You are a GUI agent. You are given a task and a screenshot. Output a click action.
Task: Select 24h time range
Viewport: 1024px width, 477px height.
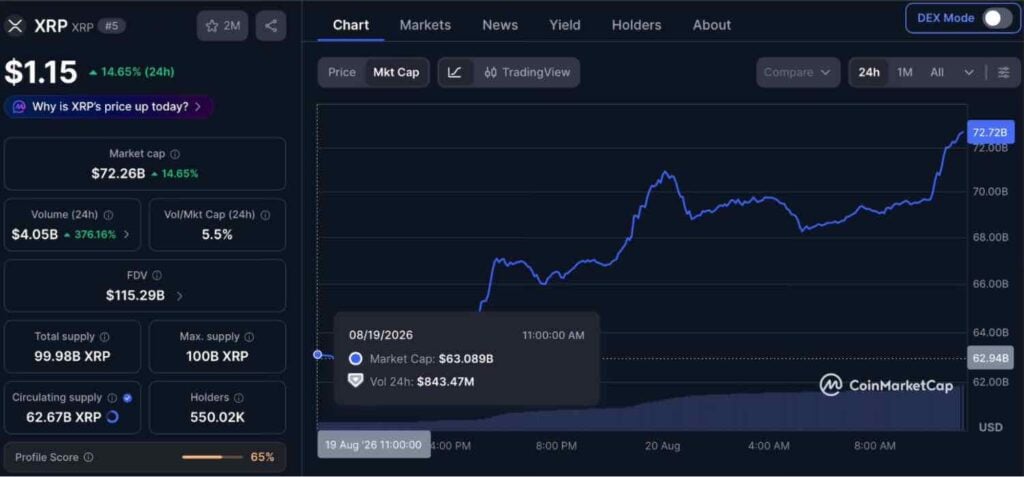click(869, 73)
